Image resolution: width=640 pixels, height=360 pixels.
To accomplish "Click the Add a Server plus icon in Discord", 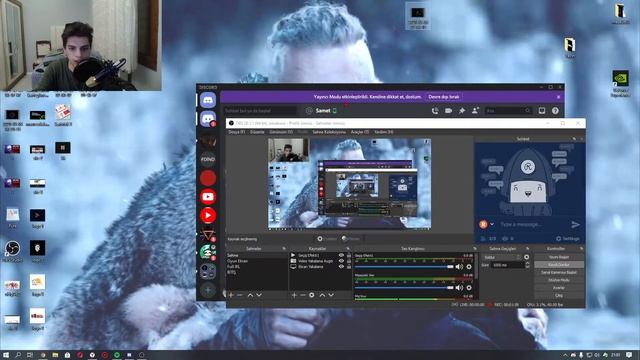I will click(208, 290).
